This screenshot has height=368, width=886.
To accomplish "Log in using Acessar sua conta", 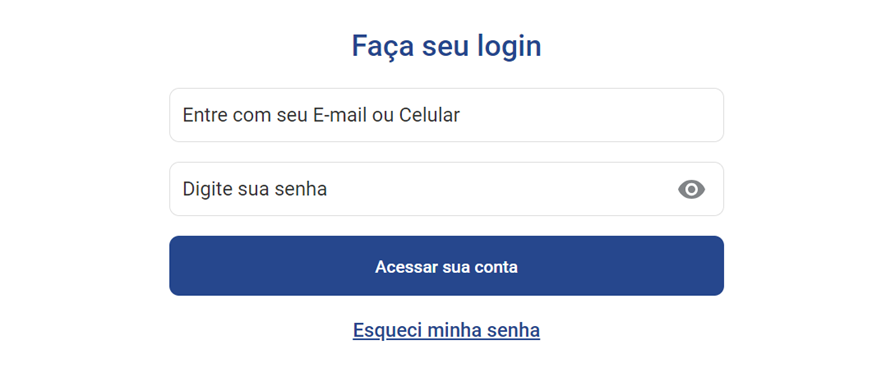I will [x=446, y=266].
